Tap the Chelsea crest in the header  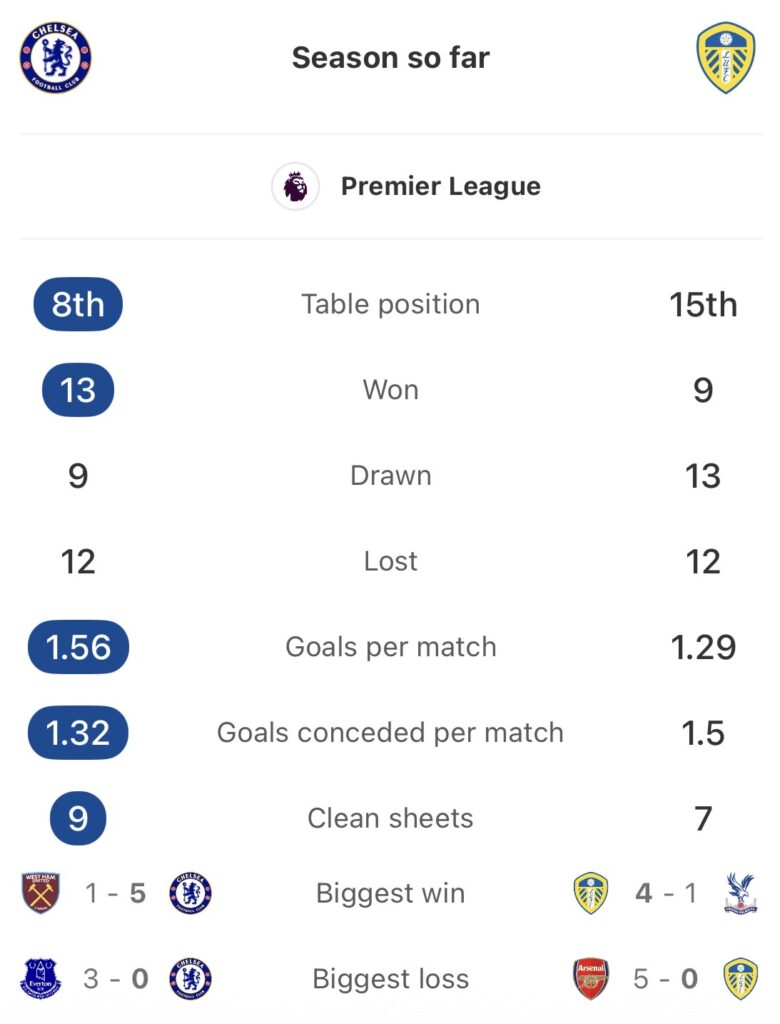[x=56, y=58]
